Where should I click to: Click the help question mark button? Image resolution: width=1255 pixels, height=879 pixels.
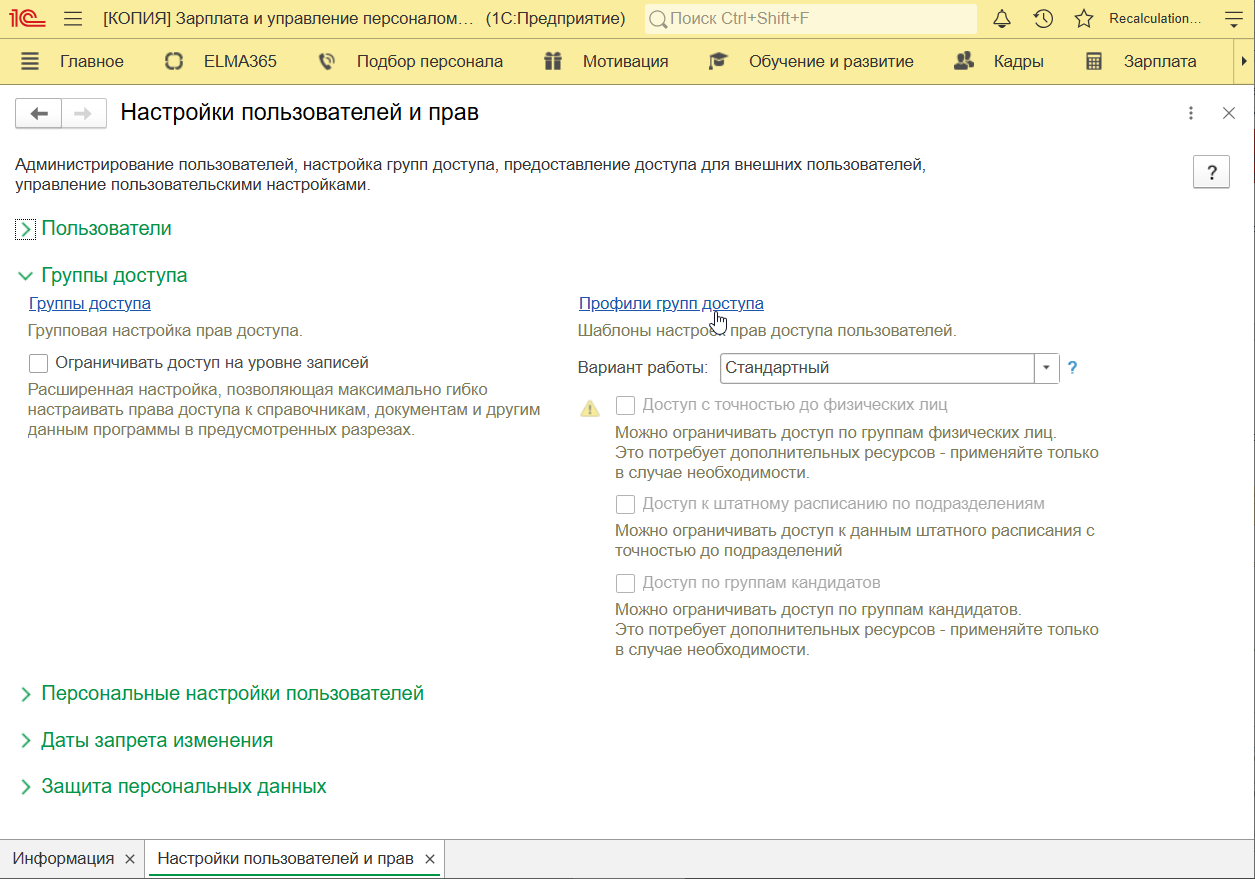click(x=1211, y=172)
